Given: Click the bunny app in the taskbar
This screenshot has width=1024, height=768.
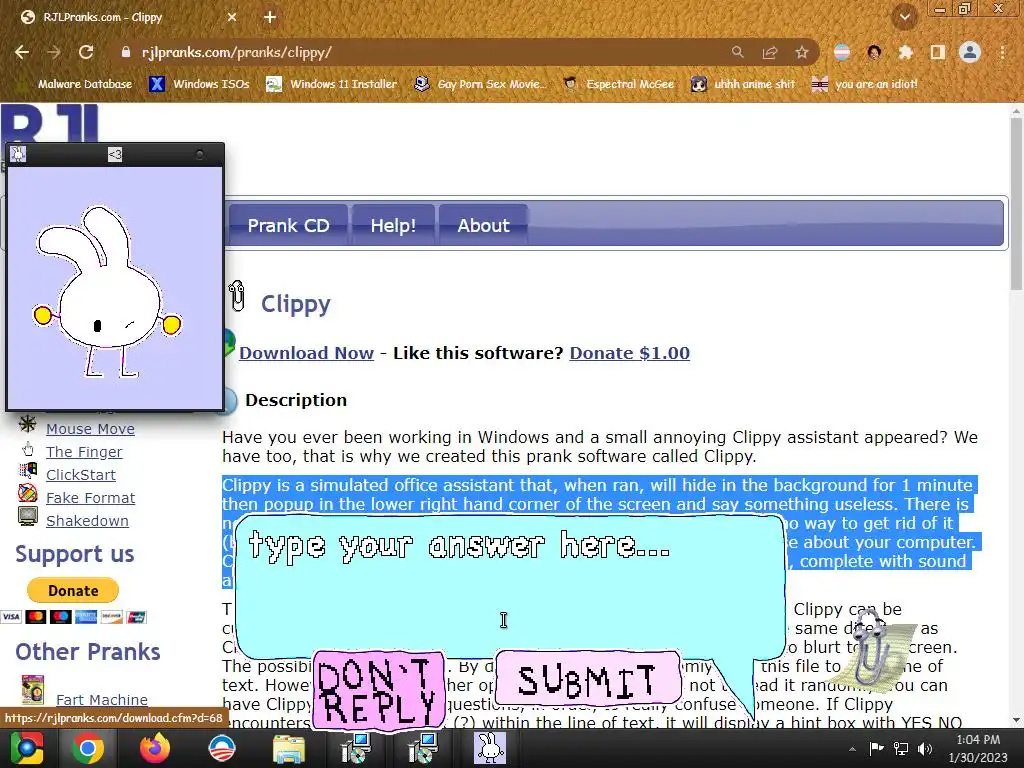Looking at the screenshot, I should tap(490, 748).
